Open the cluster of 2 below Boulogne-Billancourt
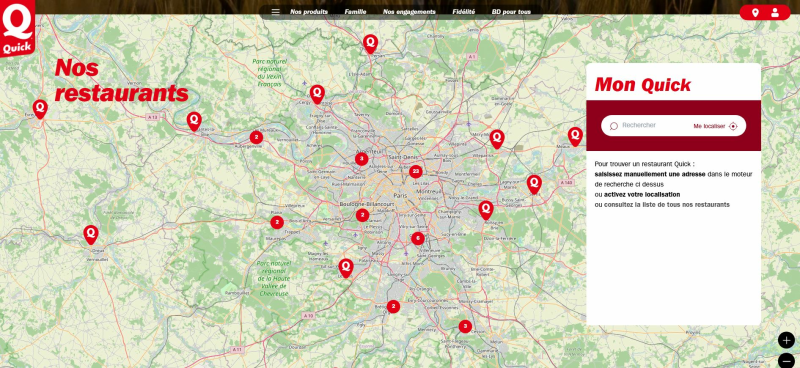Viewport: 800px width, 368px height. tap(362, 215)
